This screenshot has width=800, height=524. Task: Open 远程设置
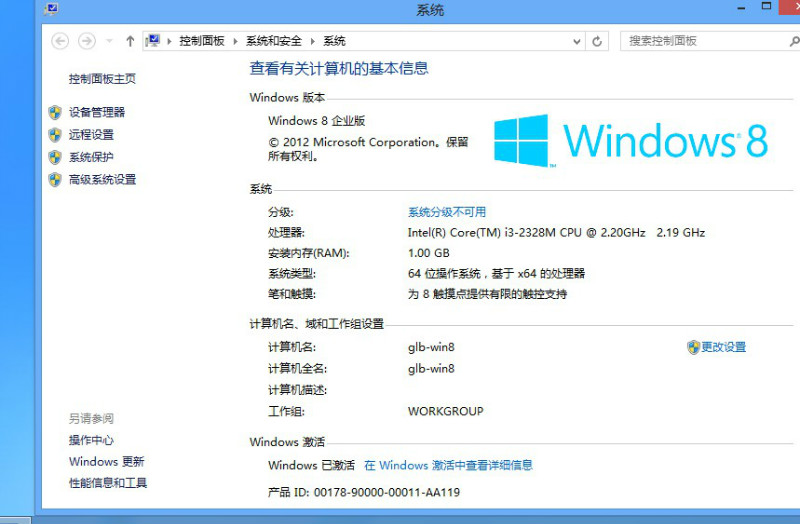coord(91,135)
